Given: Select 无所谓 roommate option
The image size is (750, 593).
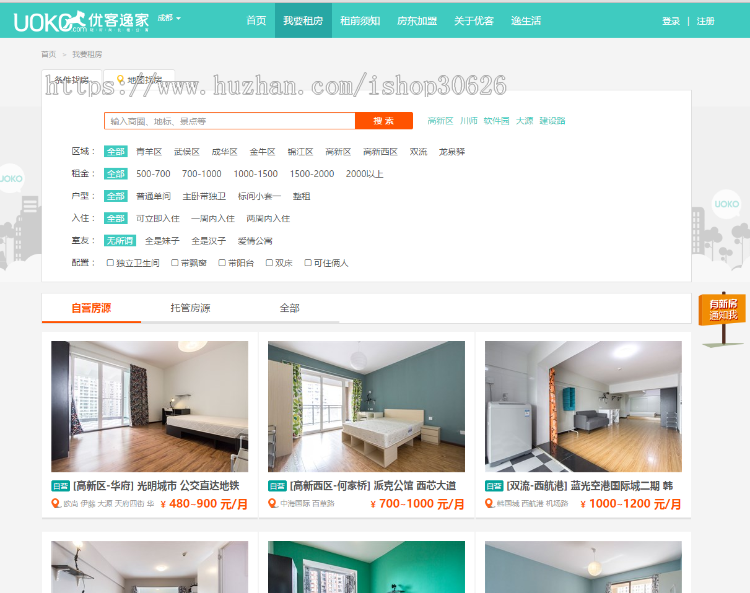Looking at the screenshot, I should click(120, 241).
